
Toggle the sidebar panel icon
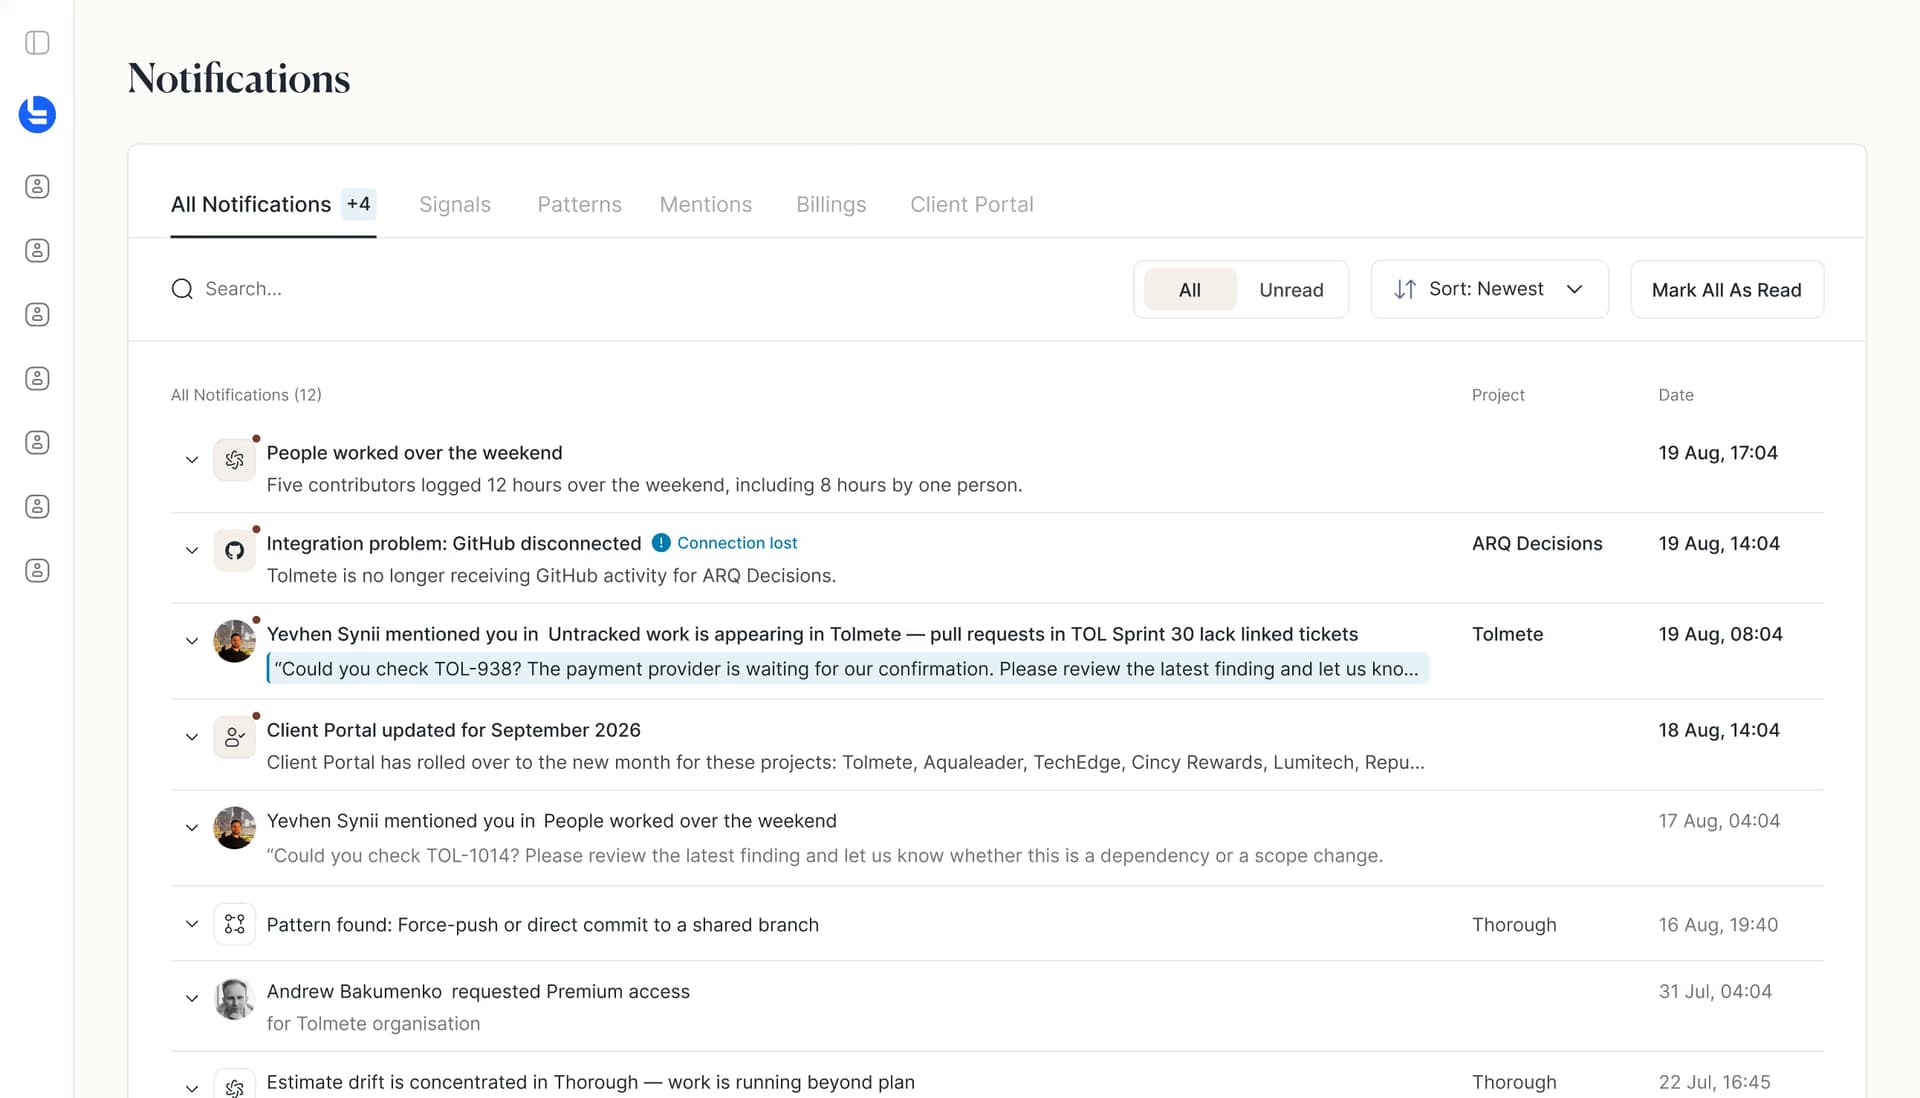point(37,42)
